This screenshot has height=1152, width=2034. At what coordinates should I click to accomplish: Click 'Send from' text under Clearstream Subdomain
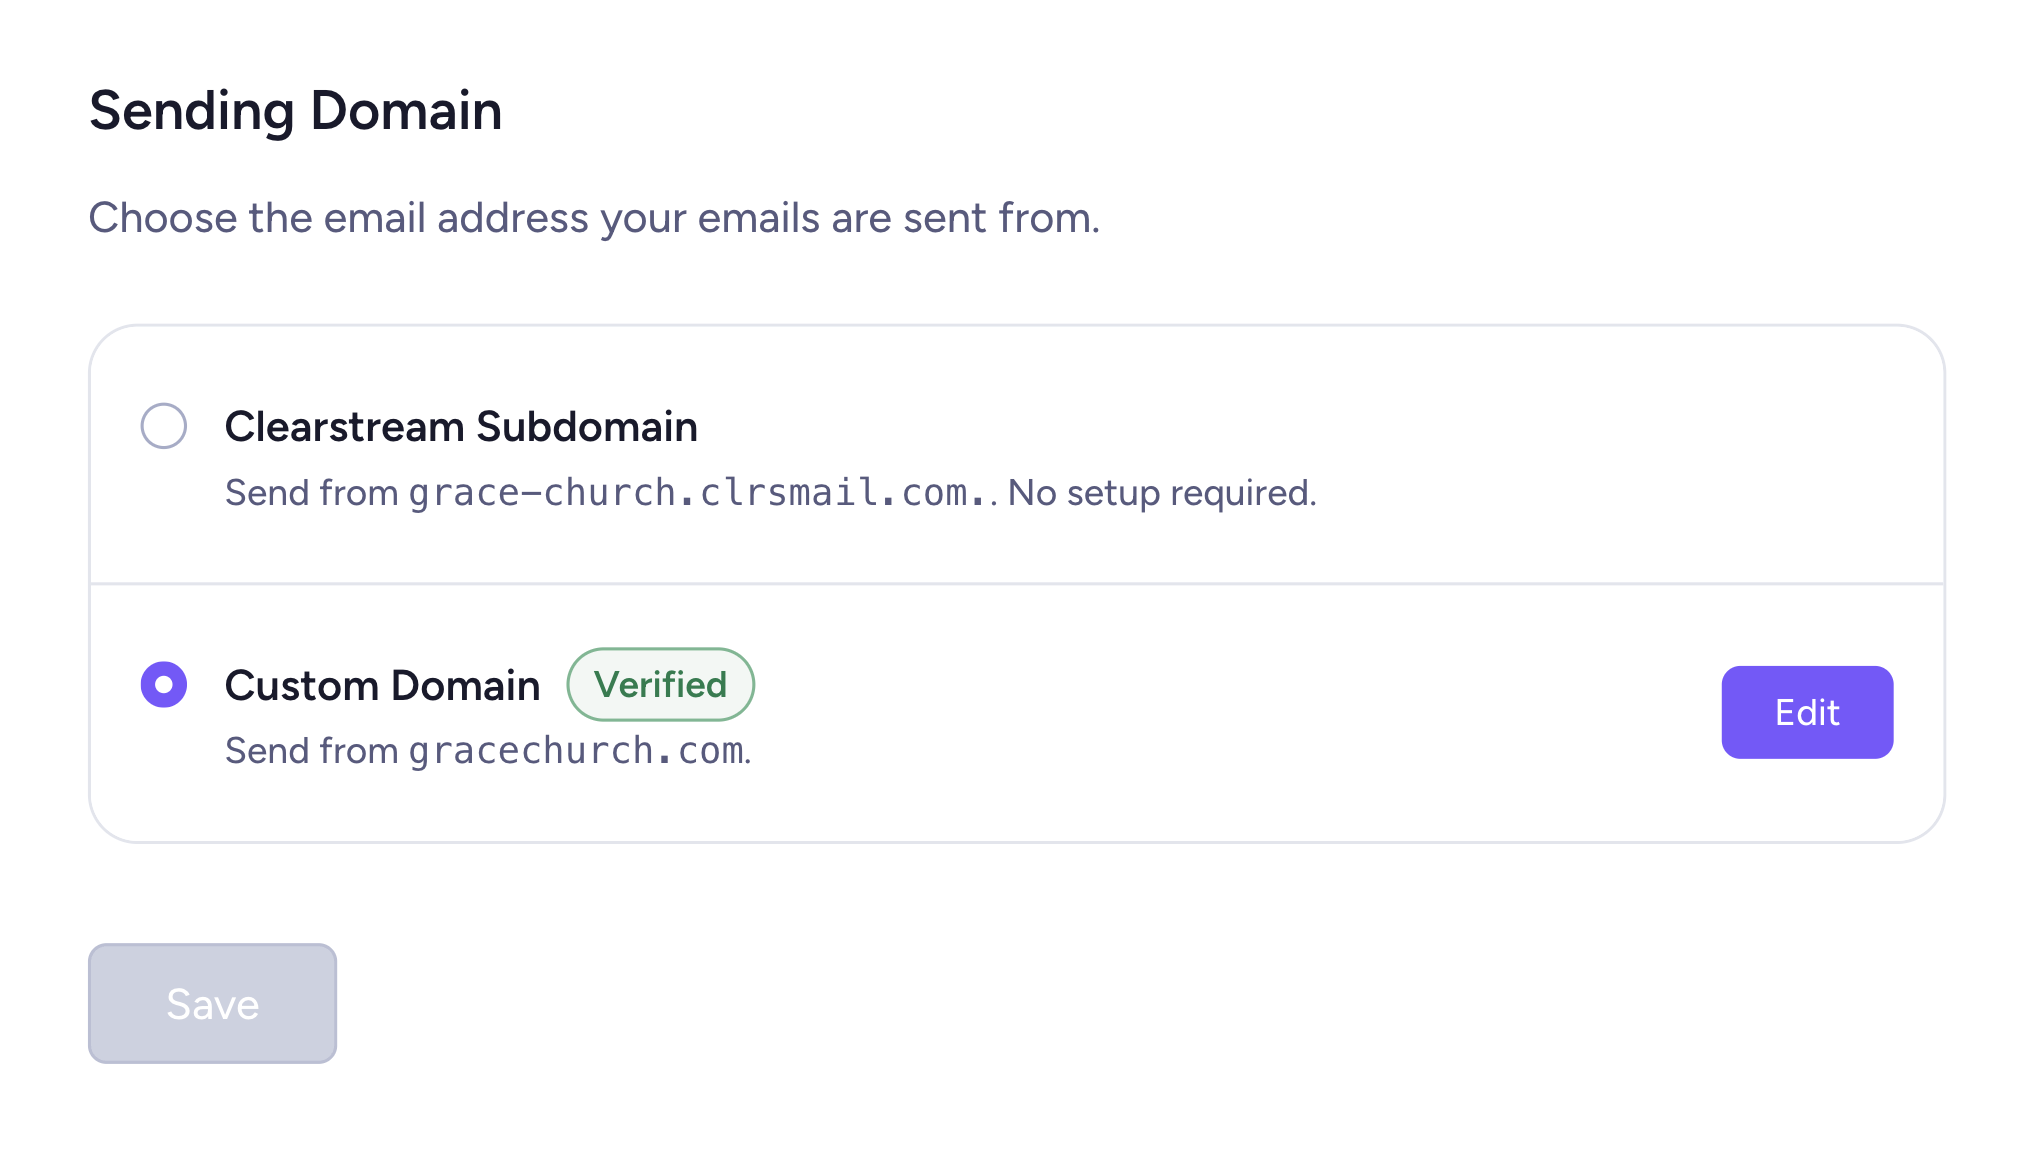pyautogui.click(x=312, y=493)
